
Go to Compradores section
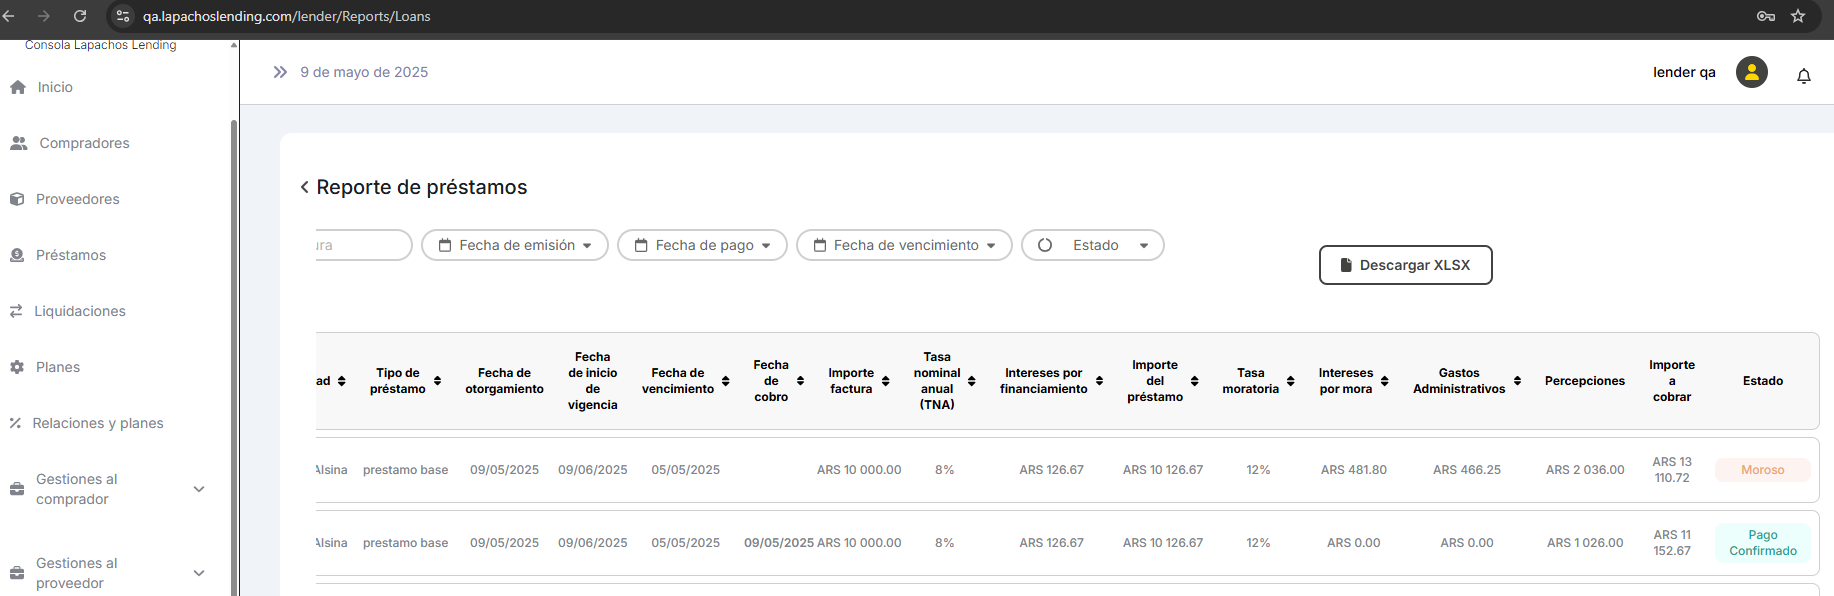84,143
